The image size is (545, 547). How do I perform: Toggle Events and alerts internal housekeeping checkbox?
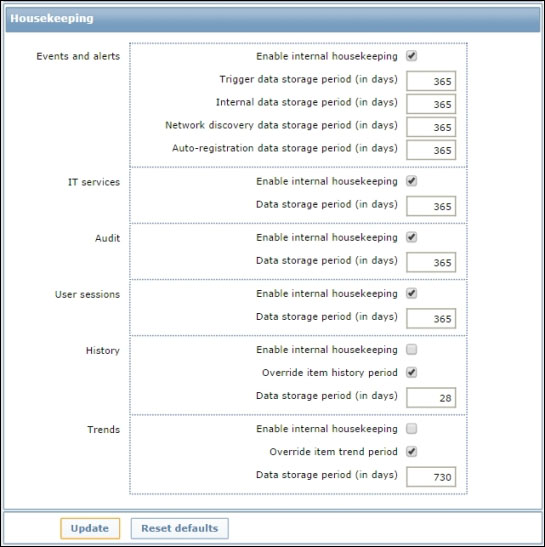pos(411,56)
